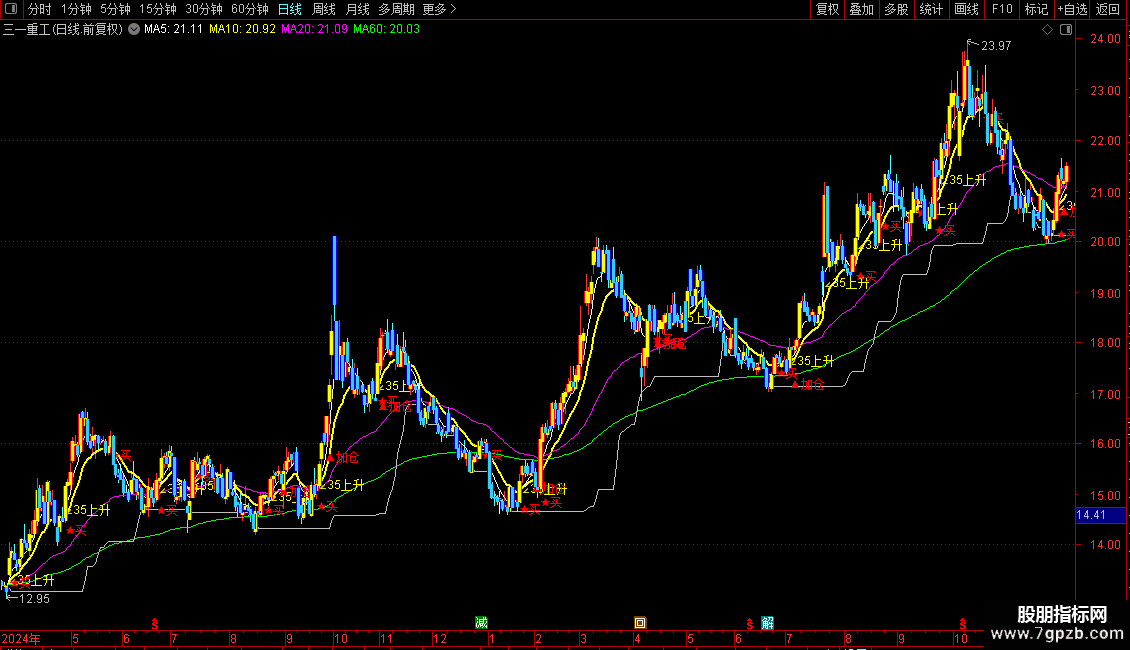Viewport: 1130px width, 650px height.
Task: Switch to the 周线 period tab
Action: 324,9
